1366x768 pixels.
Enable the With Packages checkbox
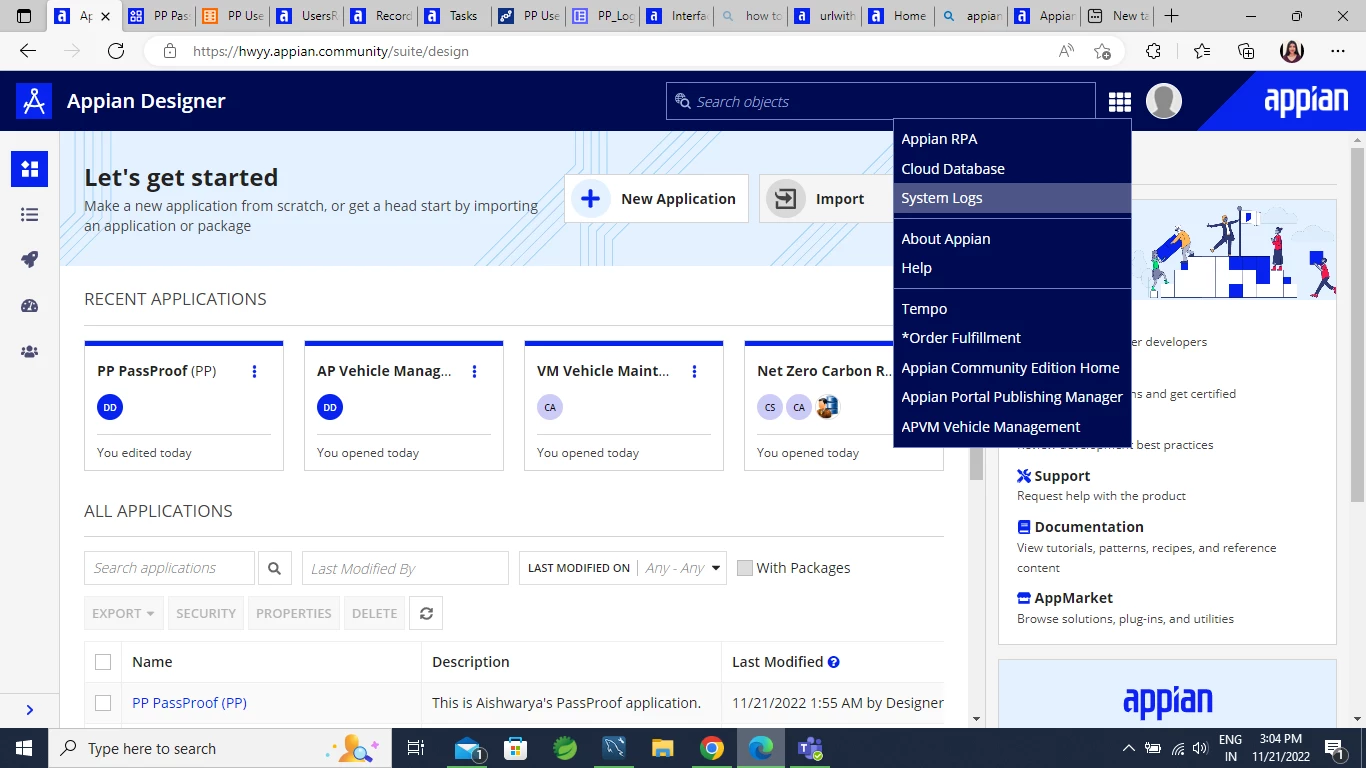click(x=745, y=568)
